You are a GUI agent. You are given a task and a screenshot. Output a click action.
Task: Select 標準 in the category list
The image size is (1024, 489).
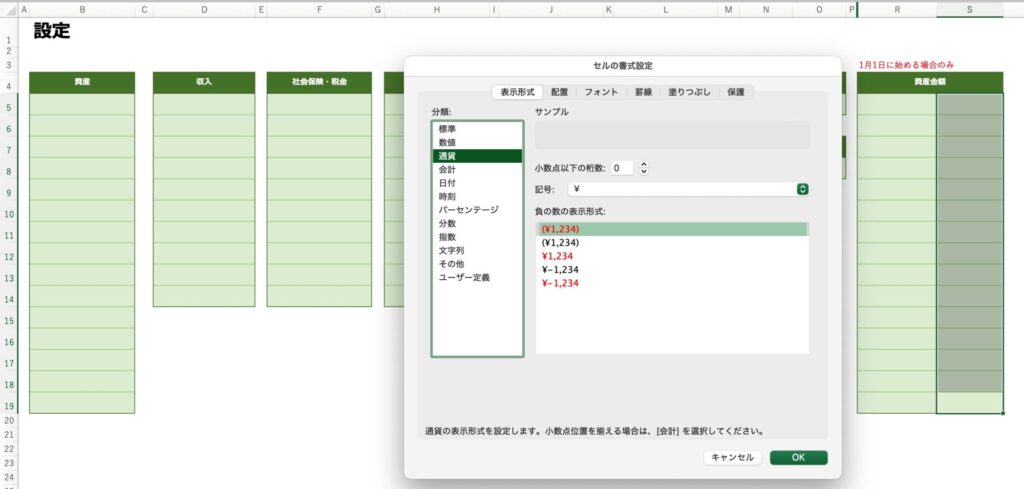pos(447,129)
